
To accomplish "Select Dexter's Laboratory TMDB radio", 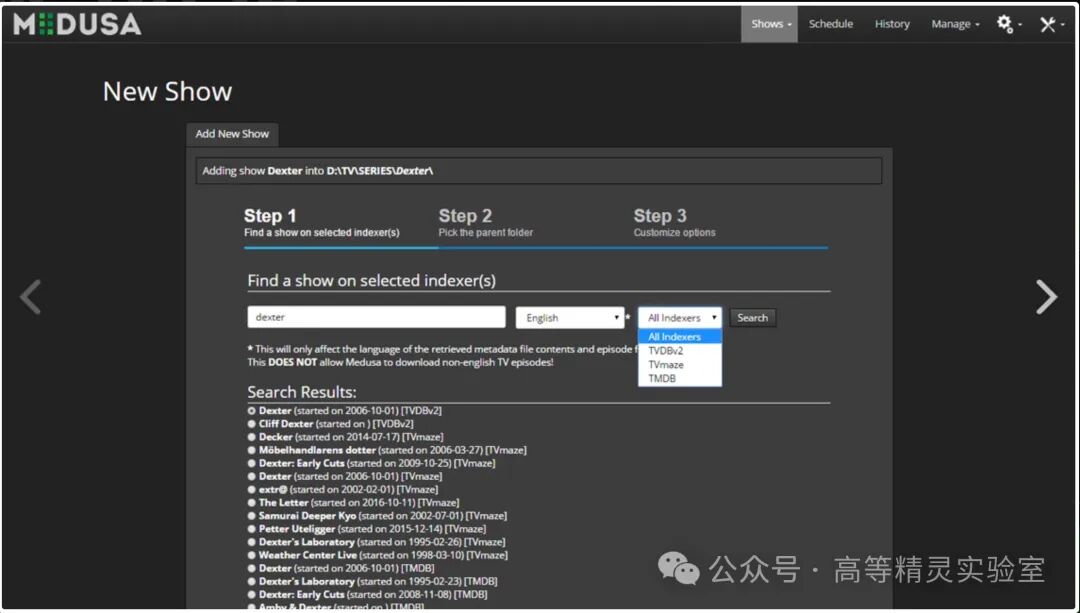I will point(251,581).
